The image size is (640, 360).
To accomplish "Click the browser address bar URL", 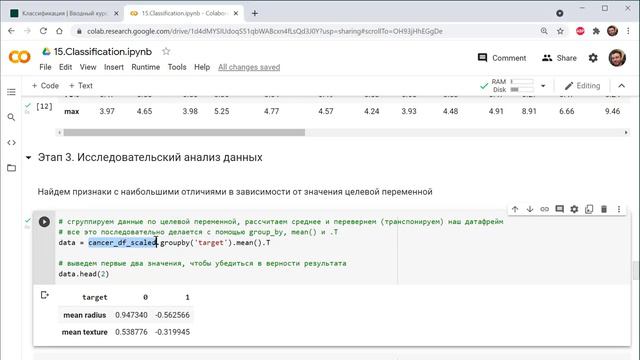I will pyautogui.click(x=264, y=31).
